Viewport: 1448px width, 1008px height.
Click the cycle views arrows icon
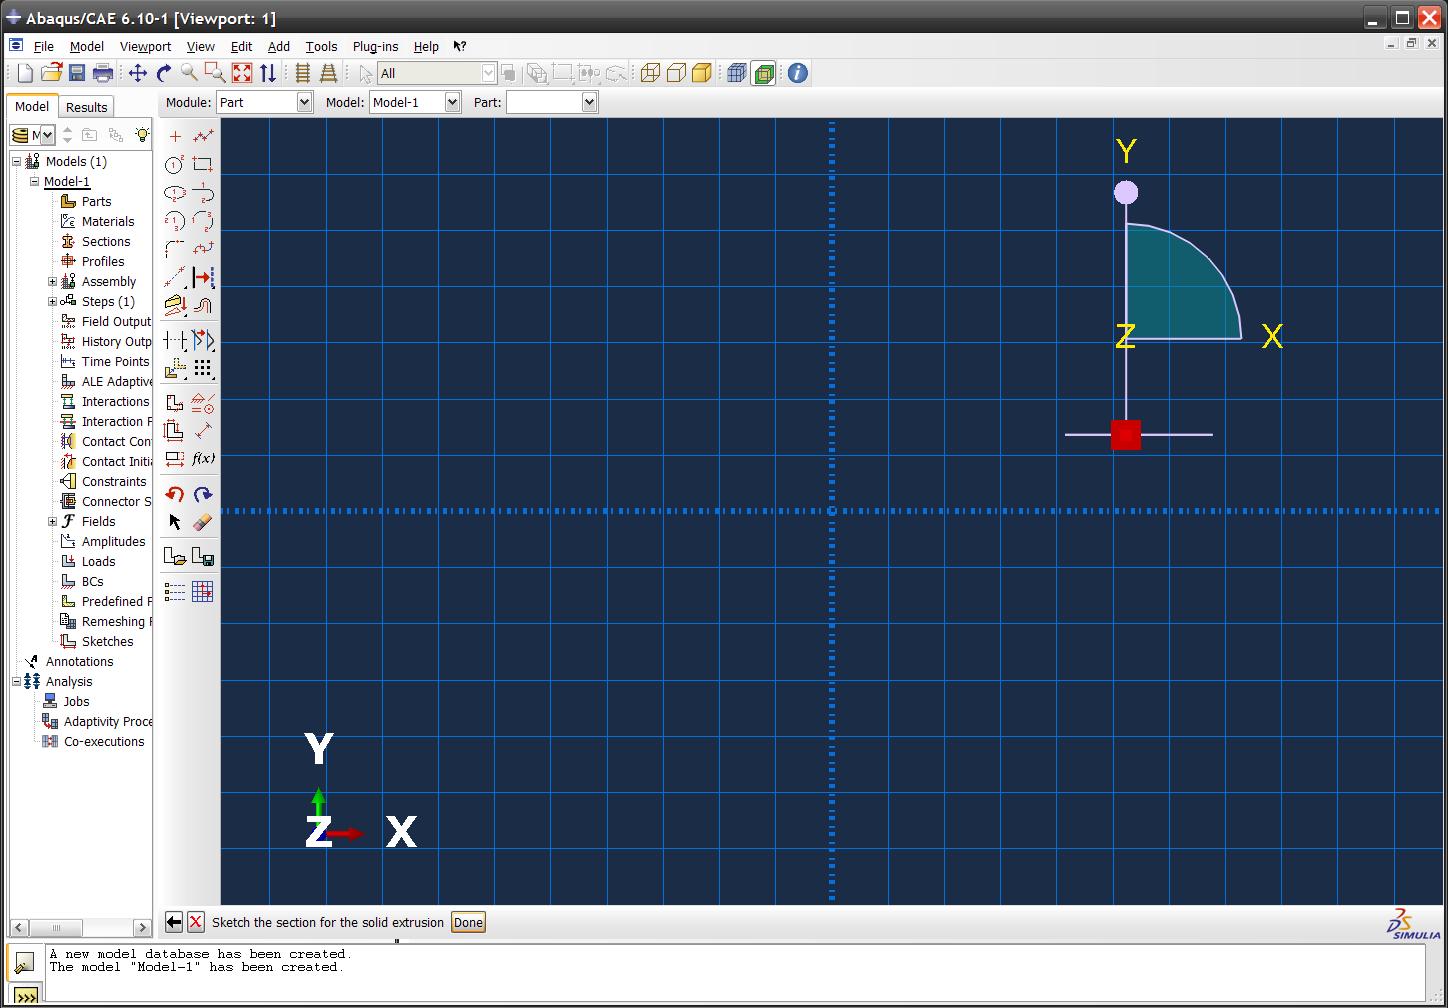click(268, 73)
